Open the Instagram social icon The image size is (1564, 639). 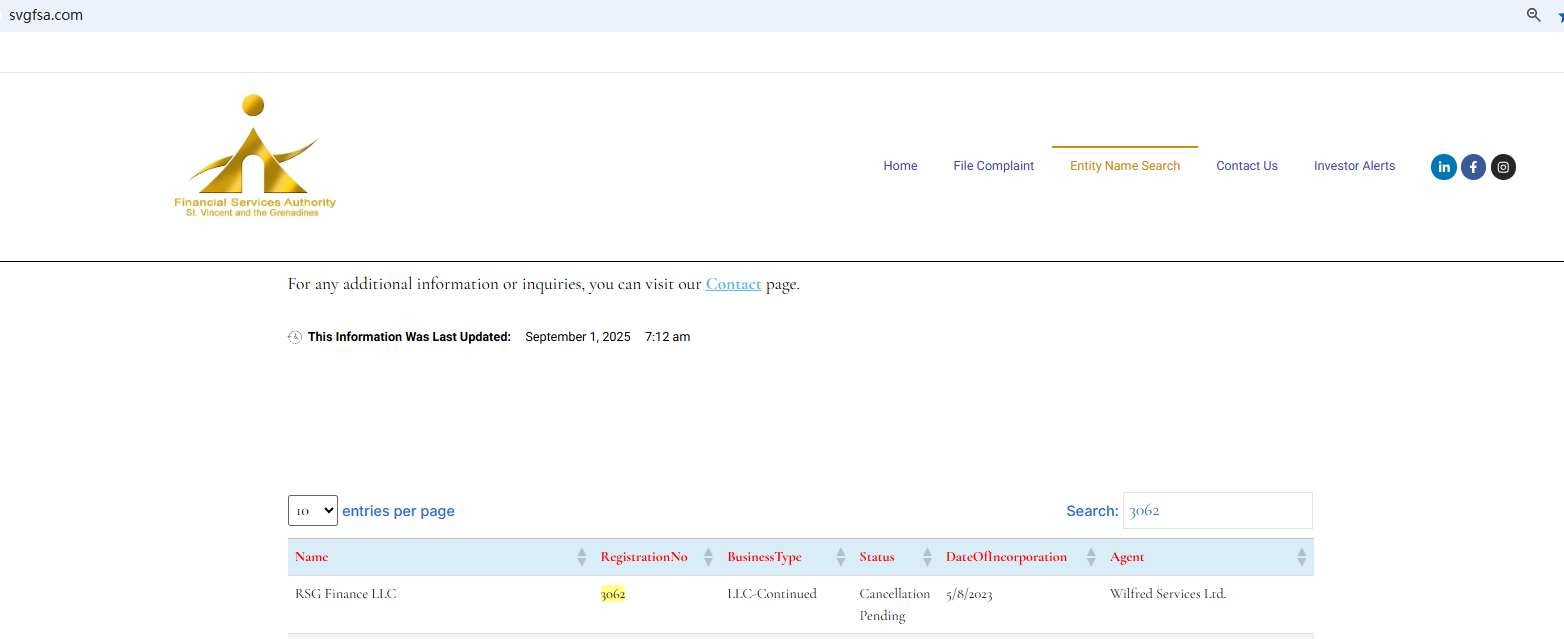pyautogui.click(x=1503, y=167)
